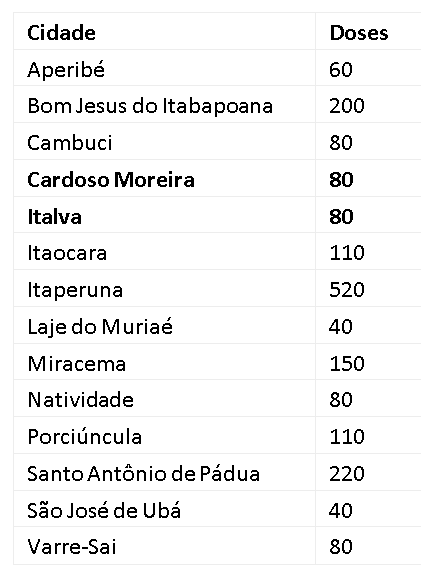421x578 pixels.
Task: Click the 520 doses value for Itaperuna
Action: (347, 290)
